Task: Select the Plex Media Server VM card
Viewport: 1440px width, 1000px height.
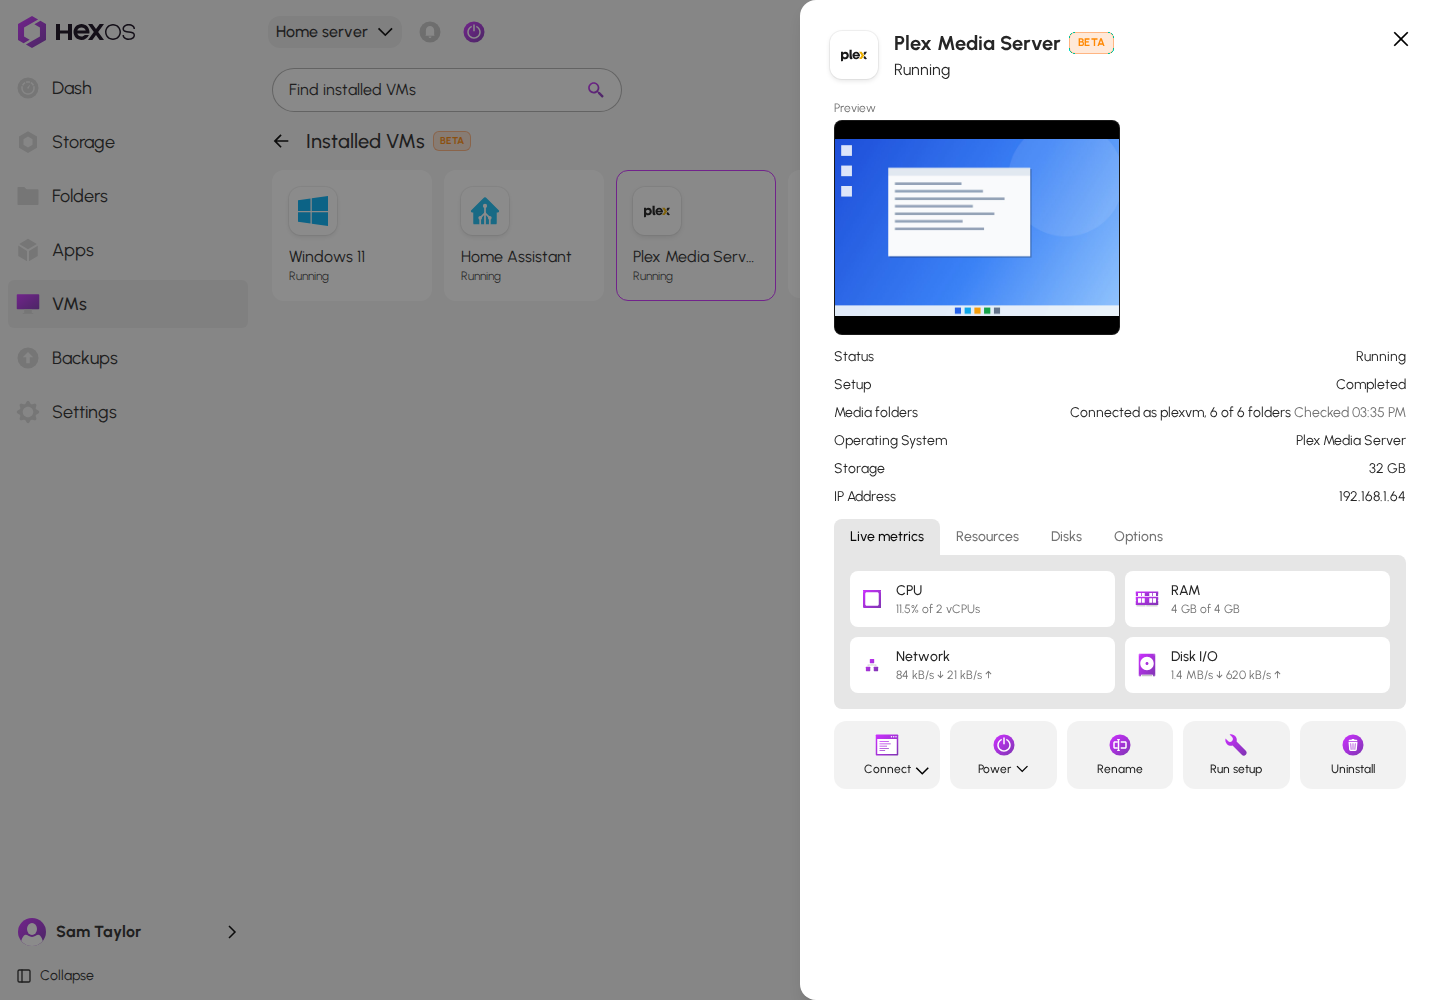Action: tap(696, 236)
